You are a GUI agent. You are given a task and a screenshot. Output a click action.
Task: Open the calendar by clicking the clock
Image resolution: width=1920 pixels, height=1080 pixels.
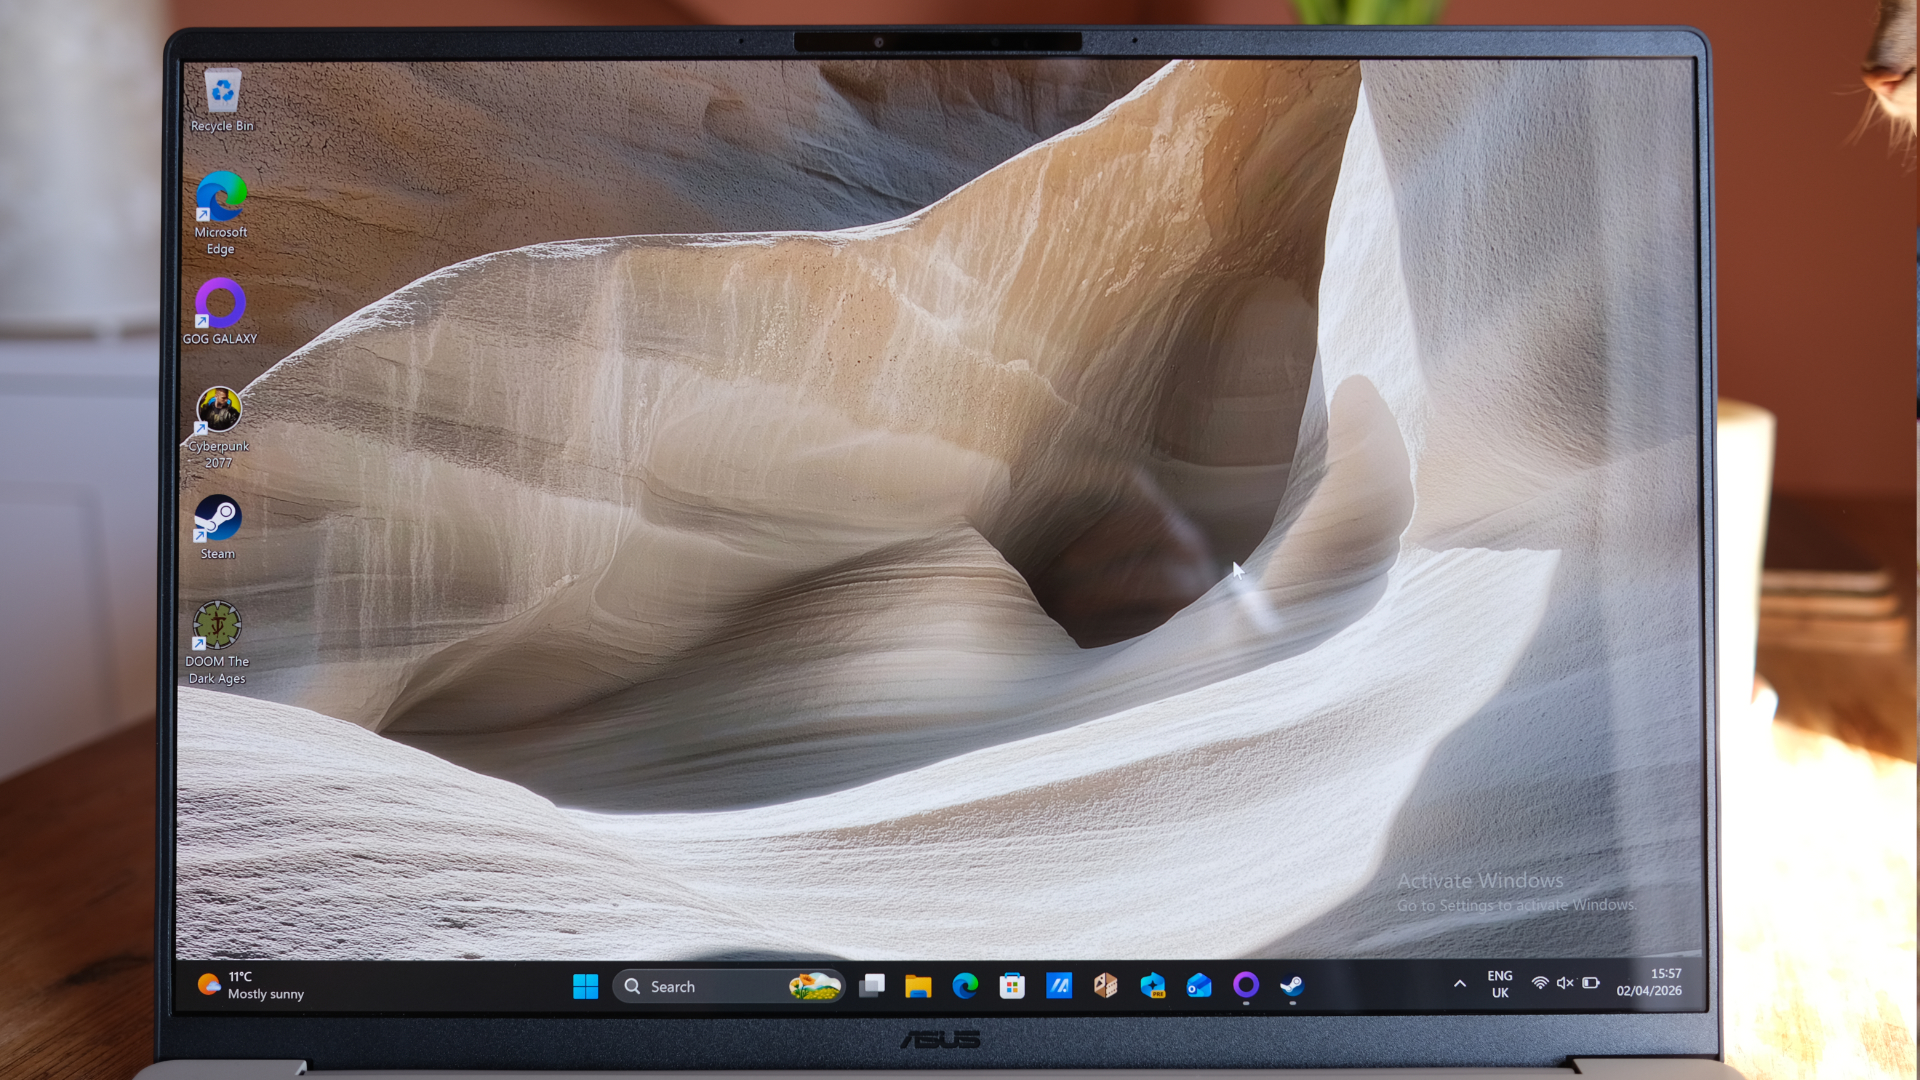1650,983
